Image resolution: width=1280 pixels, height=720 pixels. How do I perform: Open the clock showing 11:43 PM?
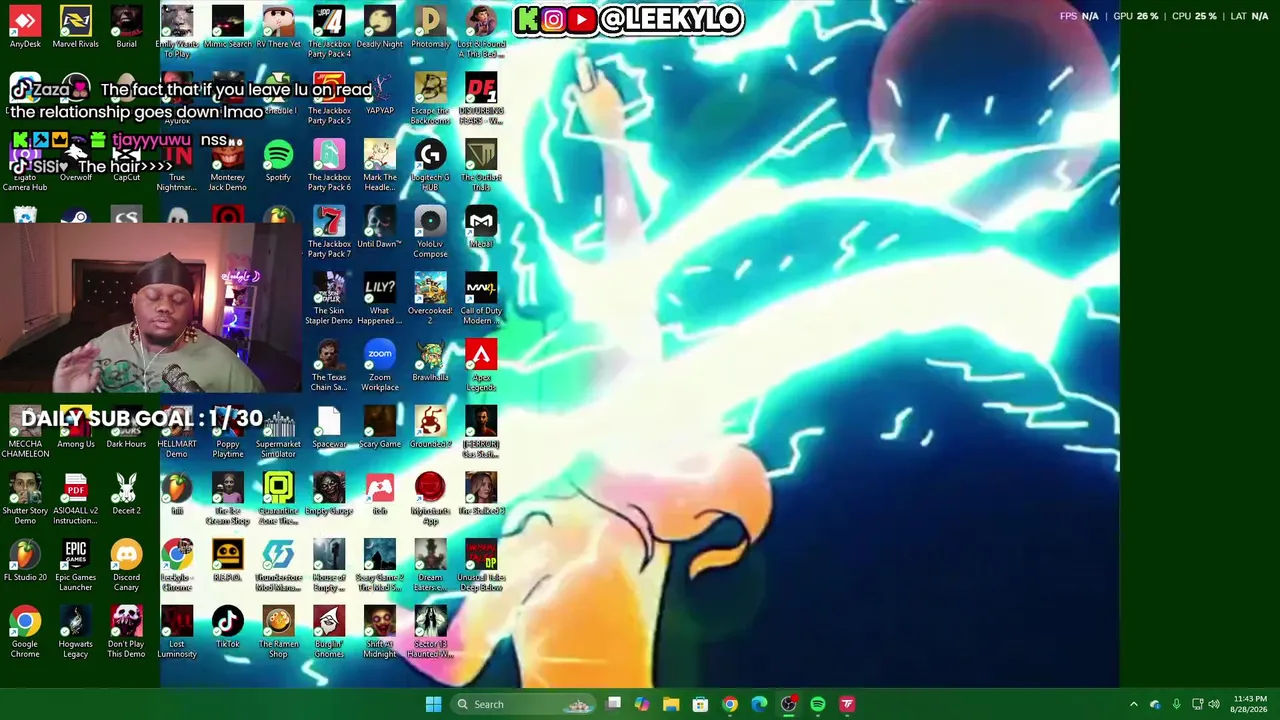tap(1250, 704)
